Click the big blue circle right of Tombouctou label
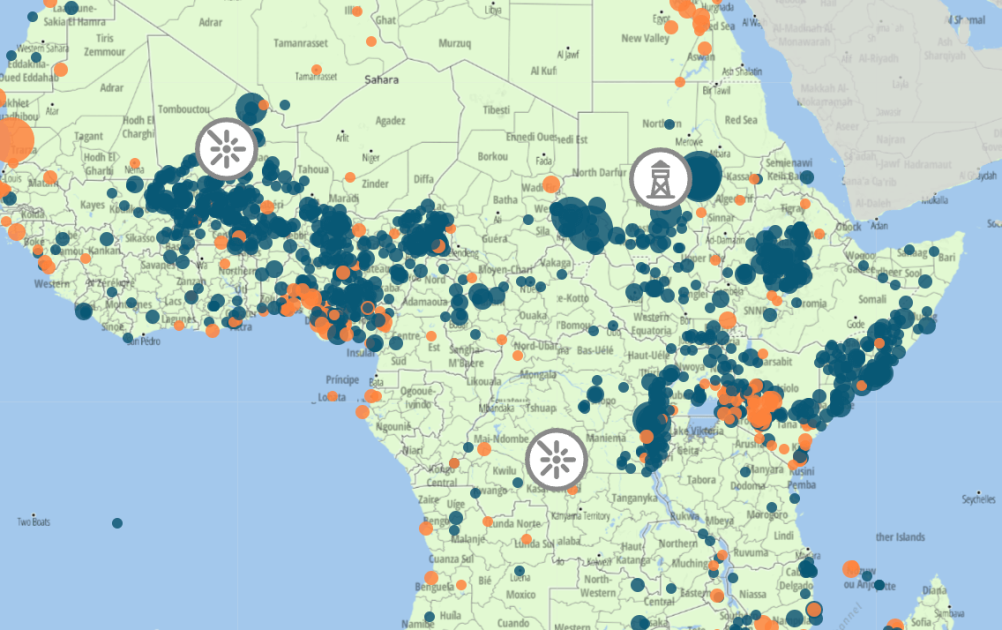 tap(251, 108)
